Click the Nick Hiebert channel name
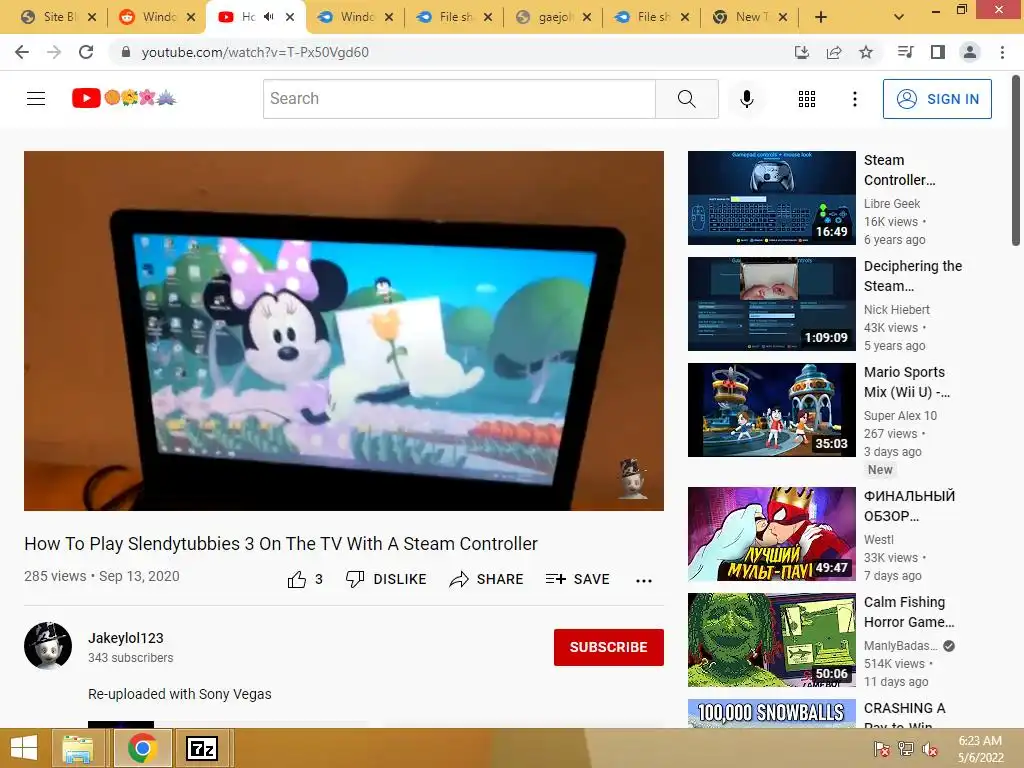Image resolution: width=1024 pixels, height=768 pixels. point(897,310)
